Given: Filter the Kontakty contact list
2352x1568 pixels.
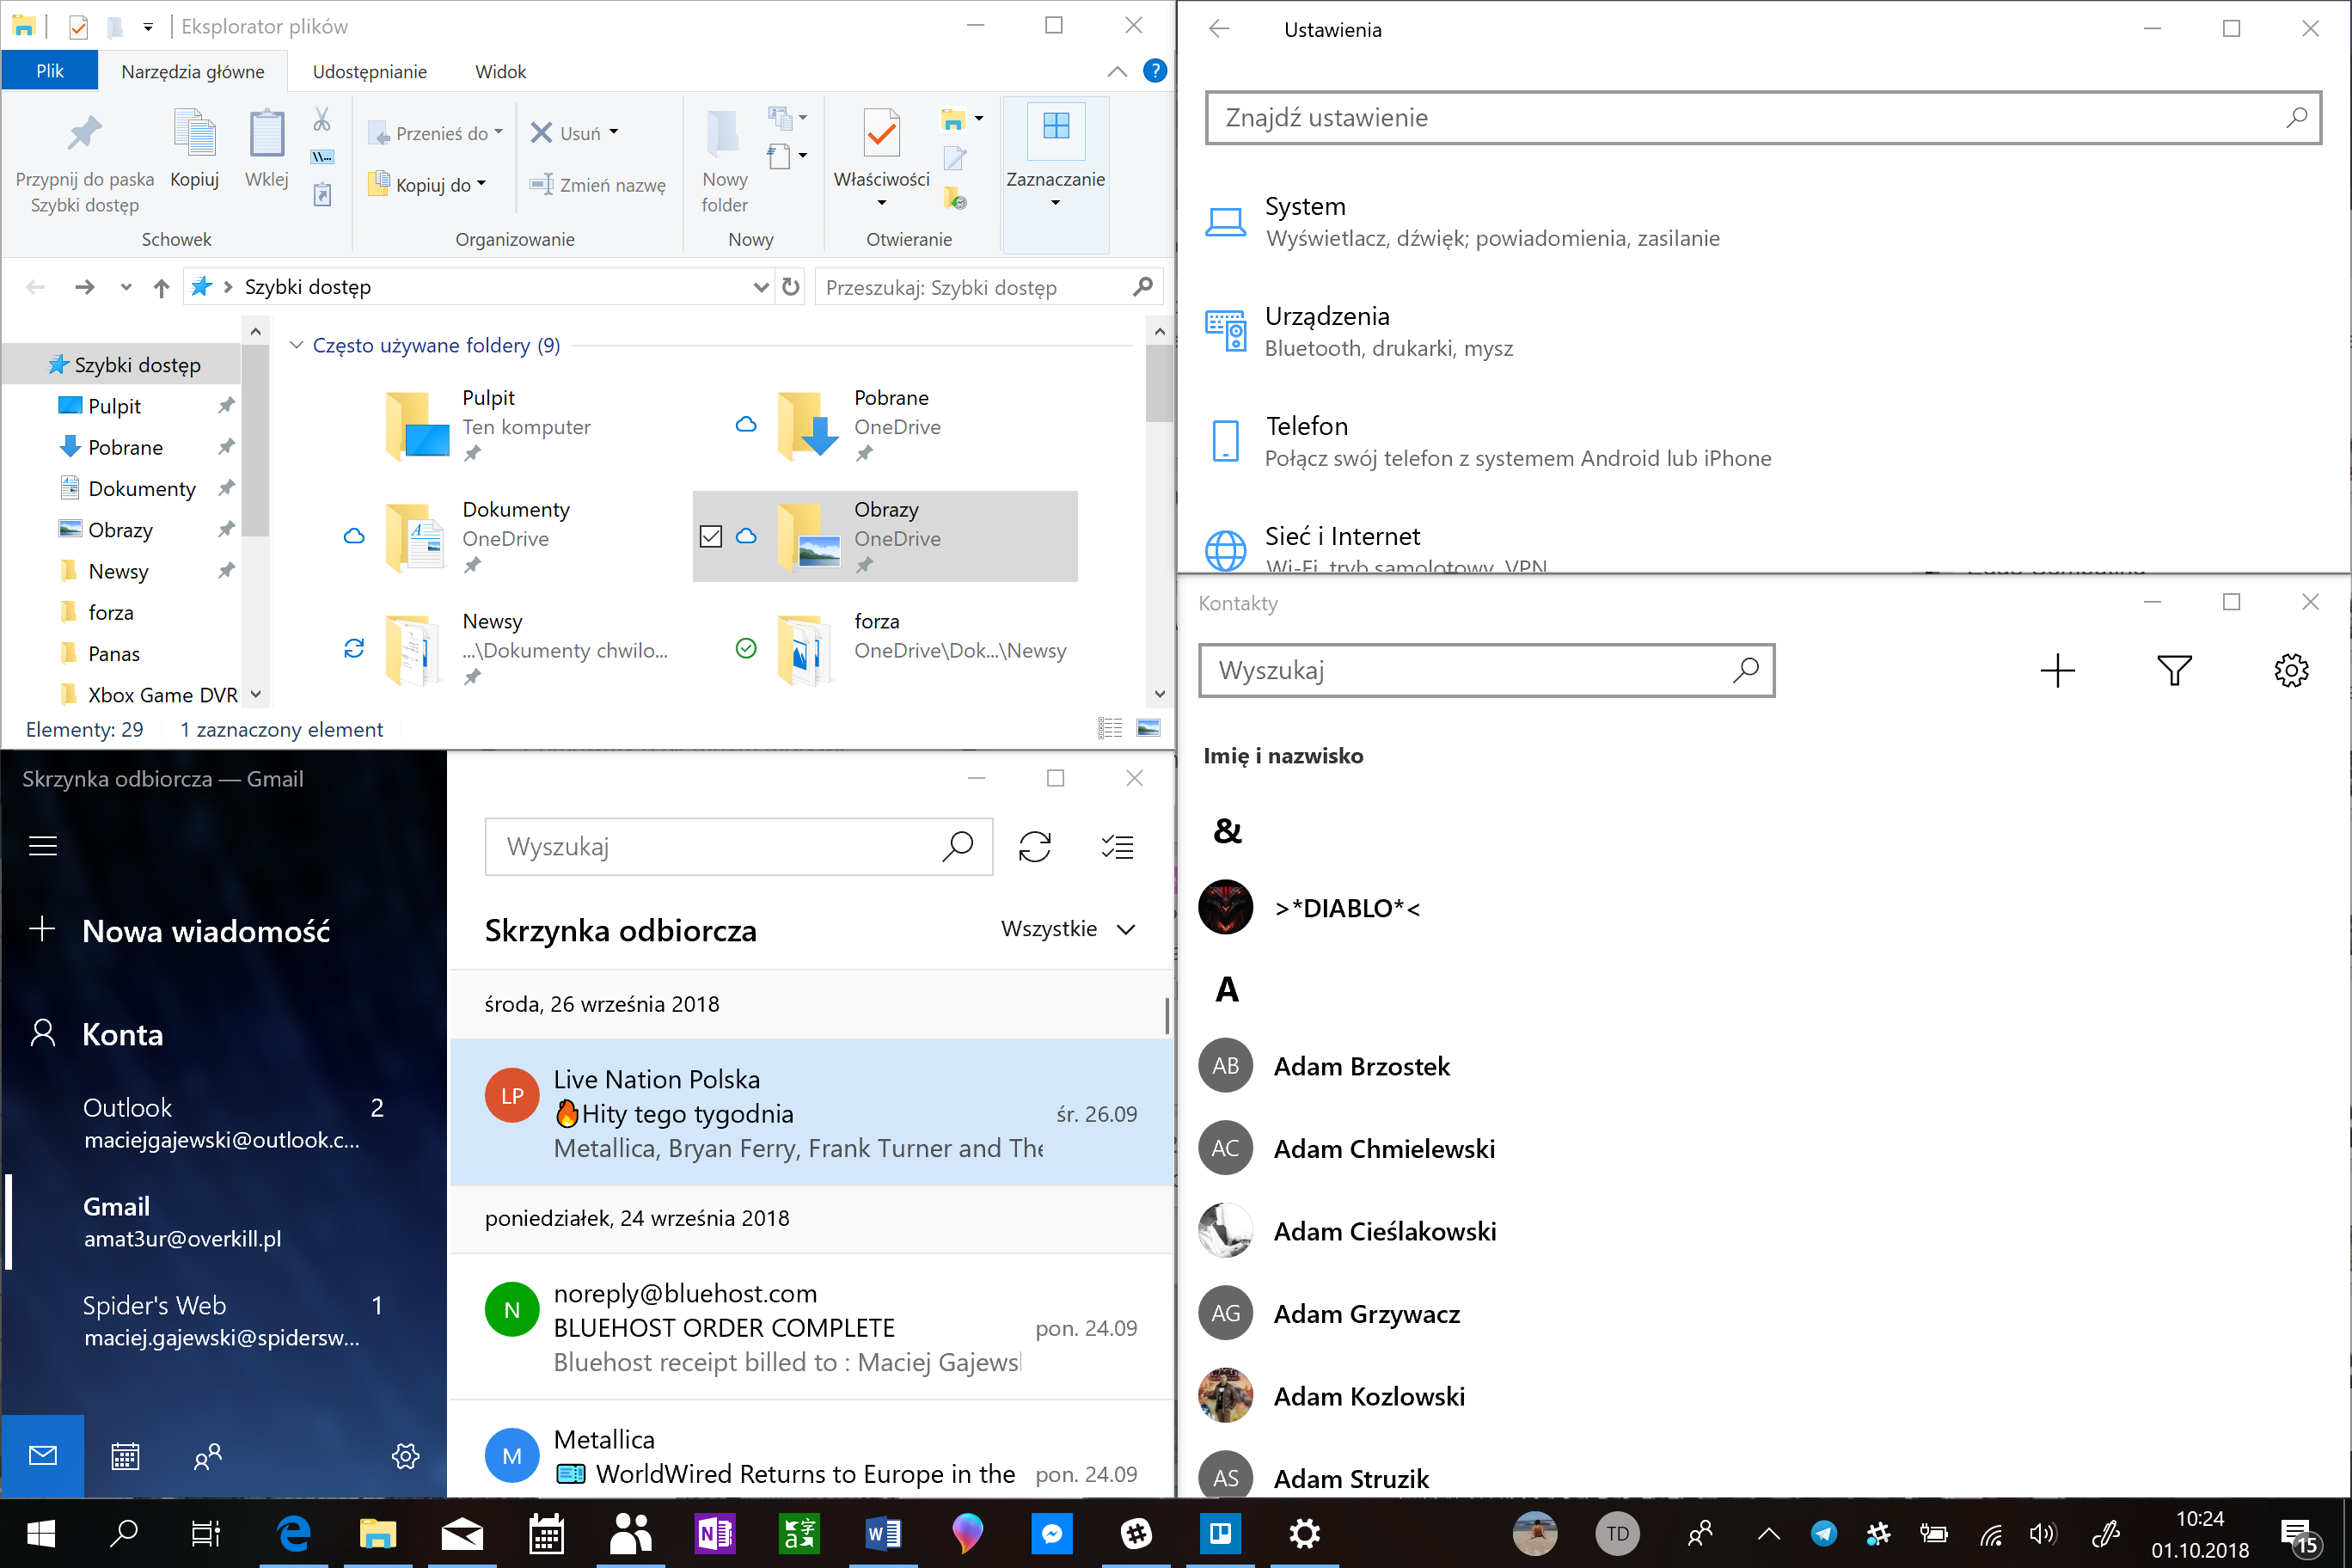Looking at the screenshot, I should coord(2175,670).
